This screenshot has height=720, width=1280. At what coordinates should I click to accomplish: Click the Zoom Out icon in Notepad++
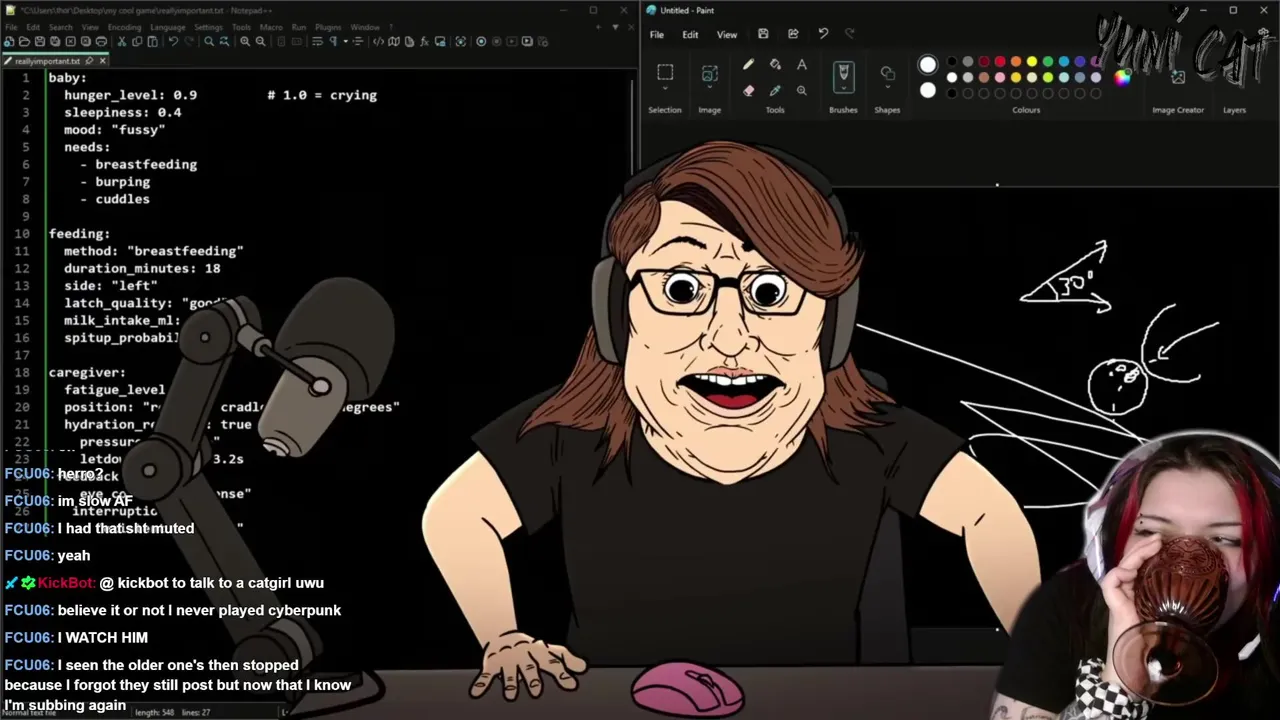261,41
